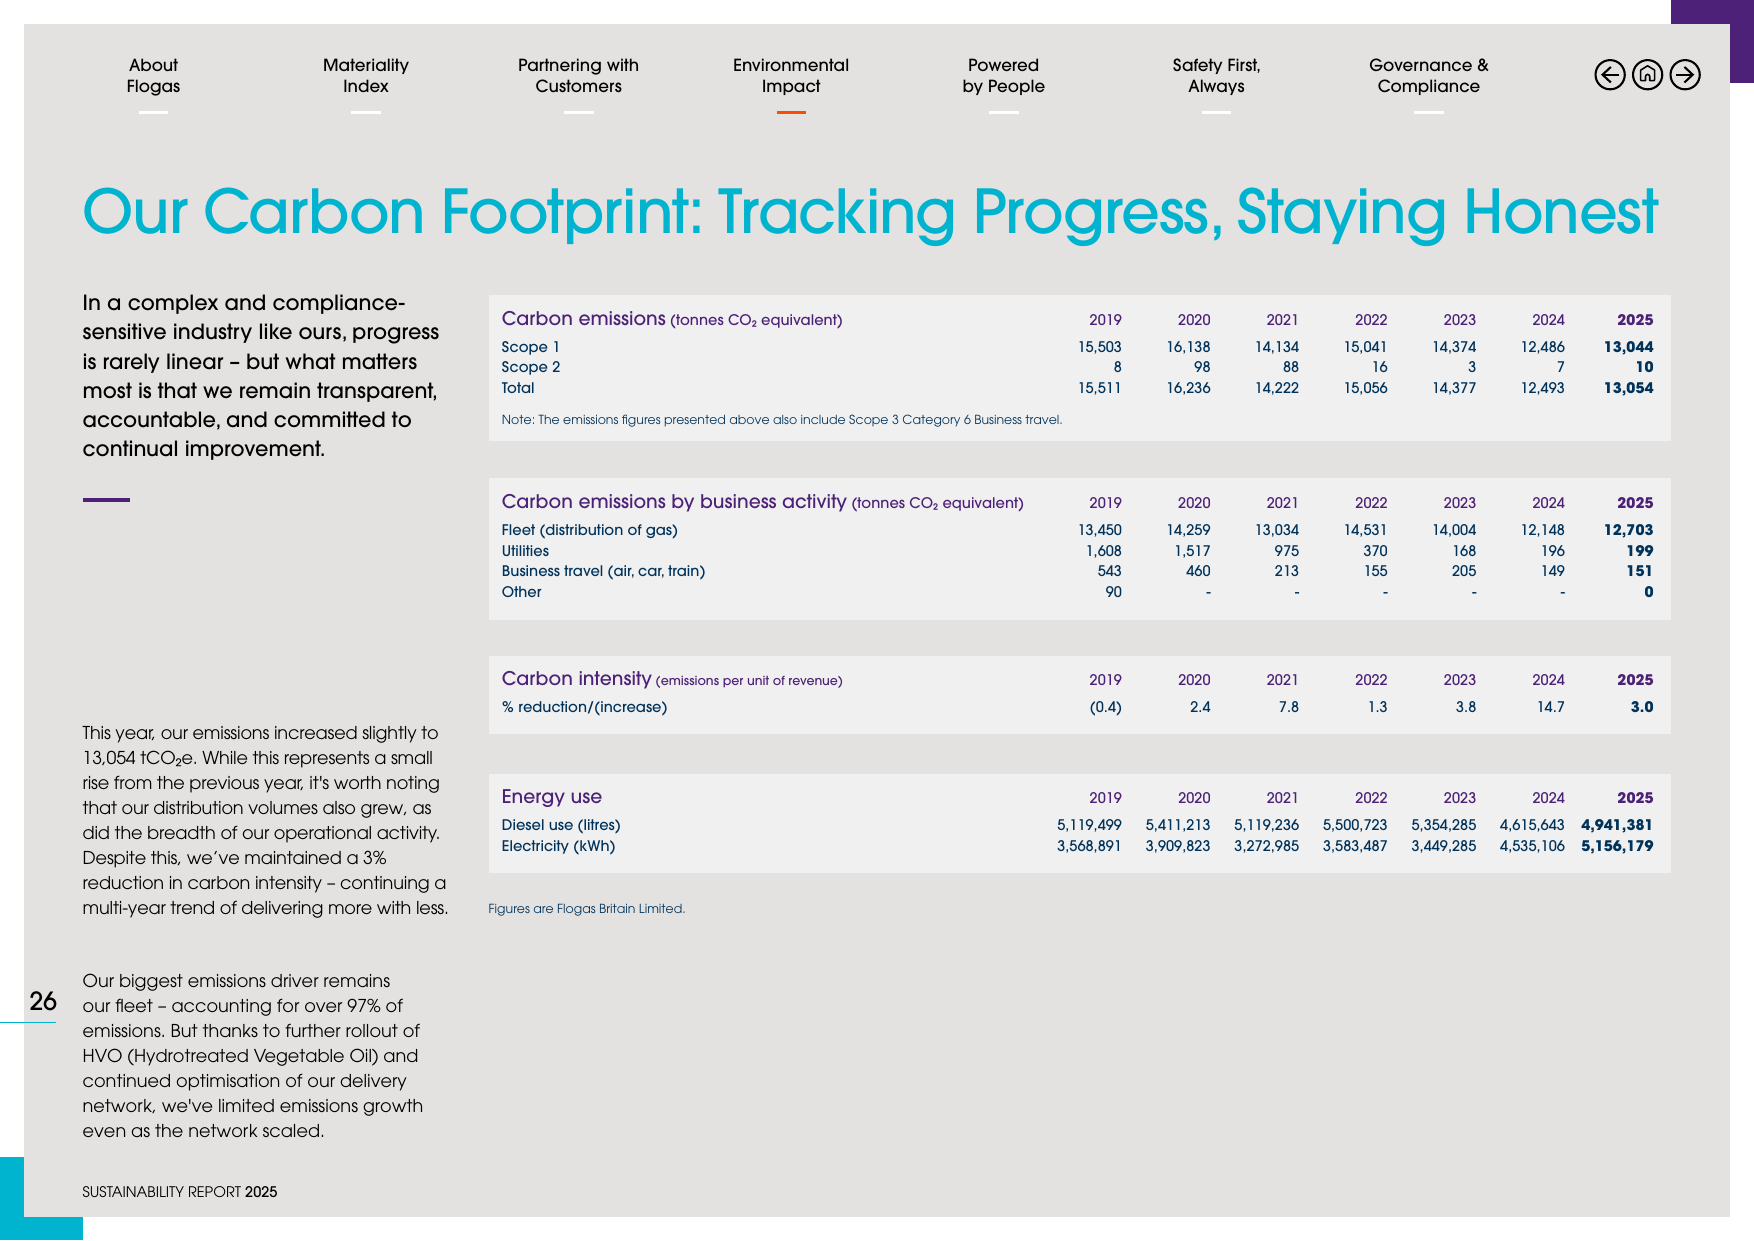1754x1241 pixels.
Task: Open the Environmental Impact section
Action: [x=791, y=76]
